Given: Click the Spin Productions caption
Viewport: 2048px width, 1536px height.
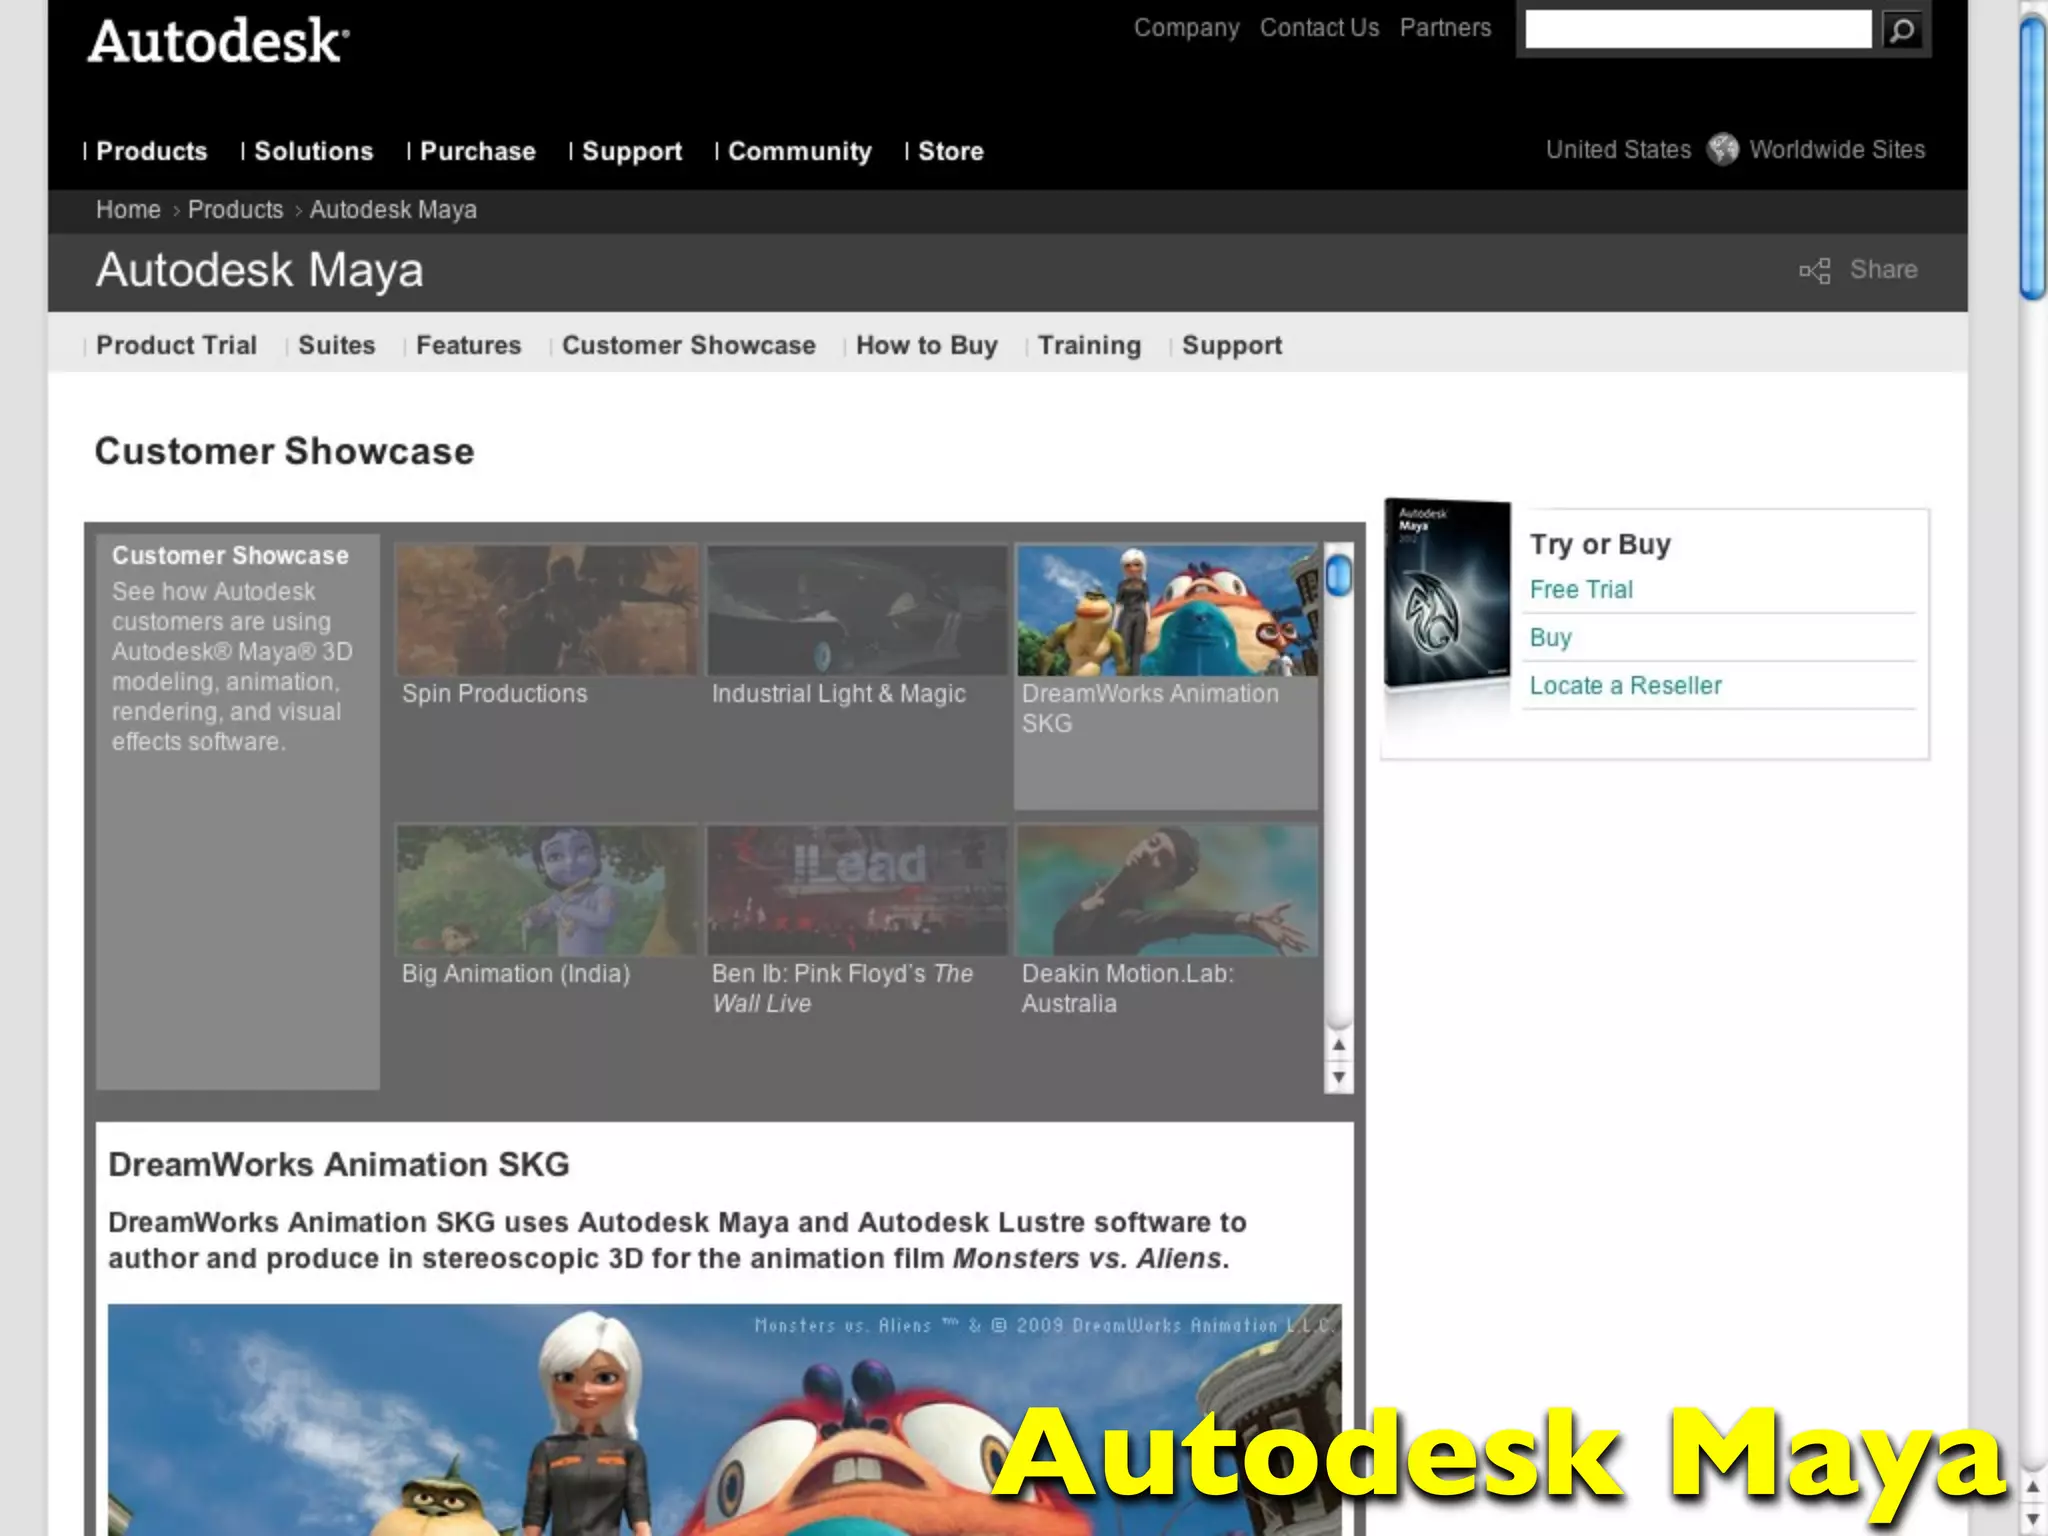Looking at the screenshot, I should pyautogui.click(x=495, y=694).
